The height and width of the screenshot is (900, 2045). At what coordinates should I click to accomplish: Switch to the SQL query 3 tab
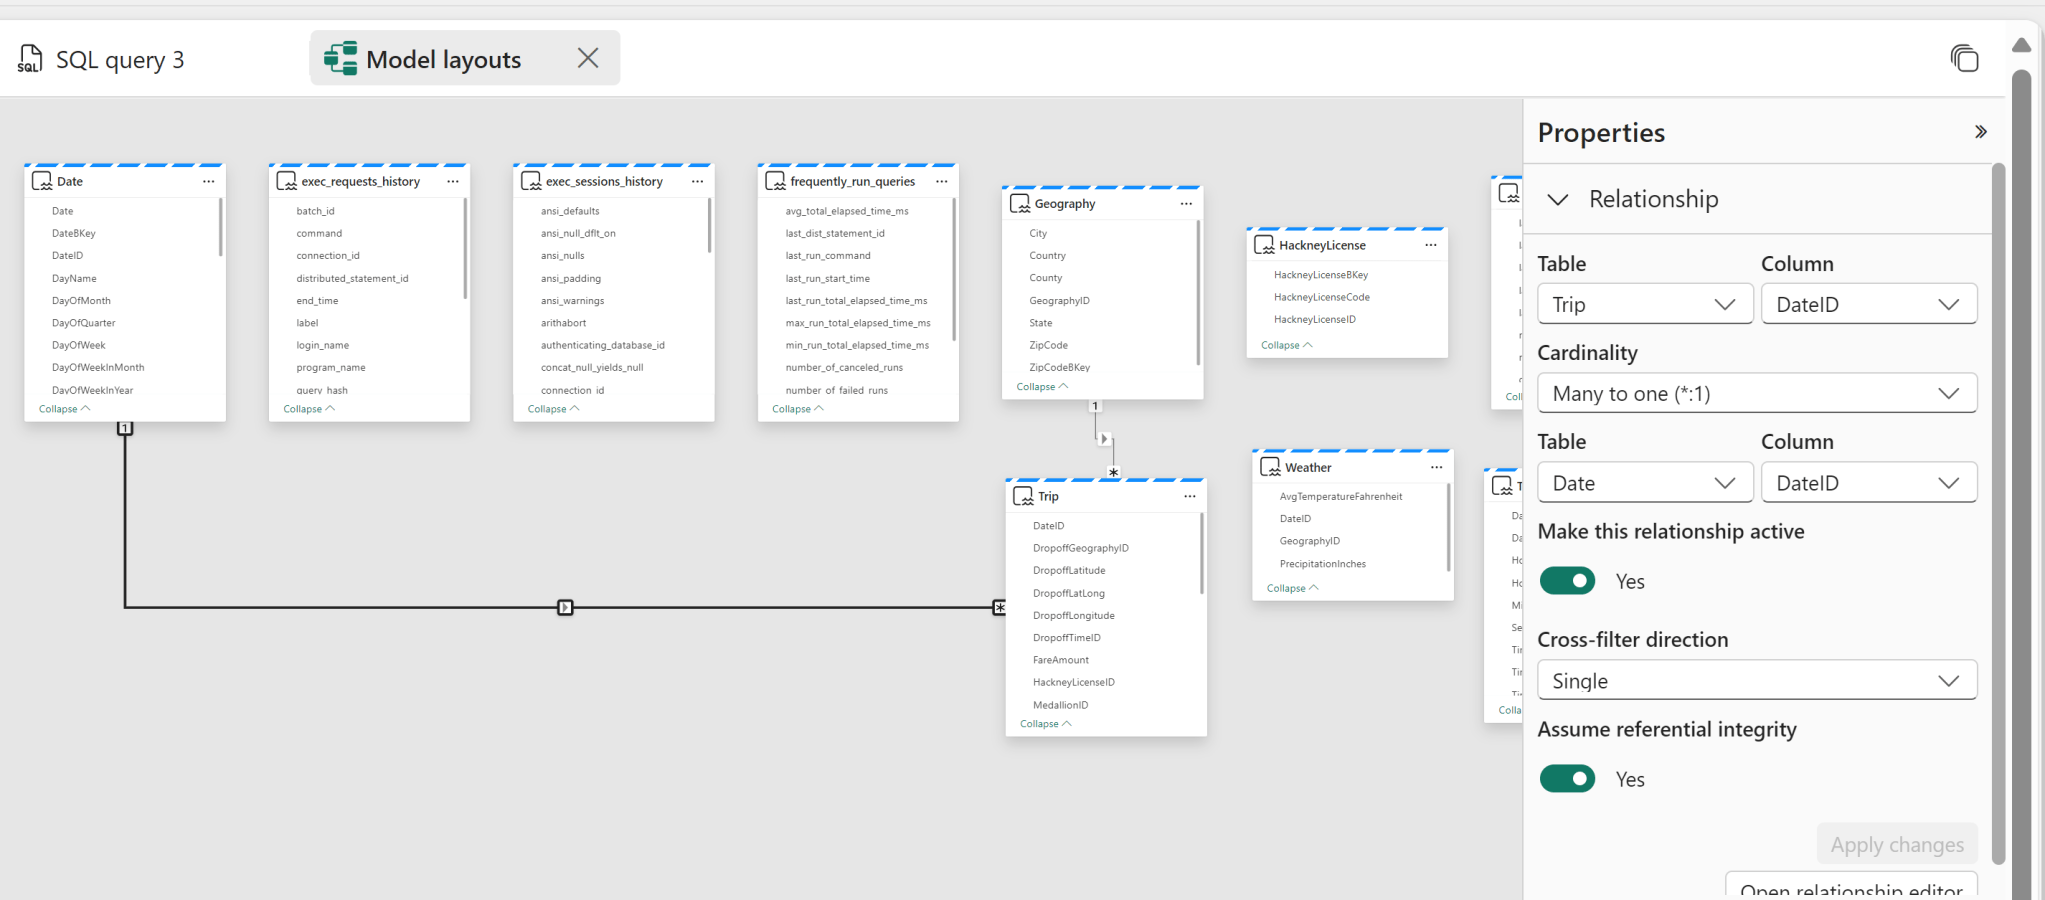pos(120,58)
